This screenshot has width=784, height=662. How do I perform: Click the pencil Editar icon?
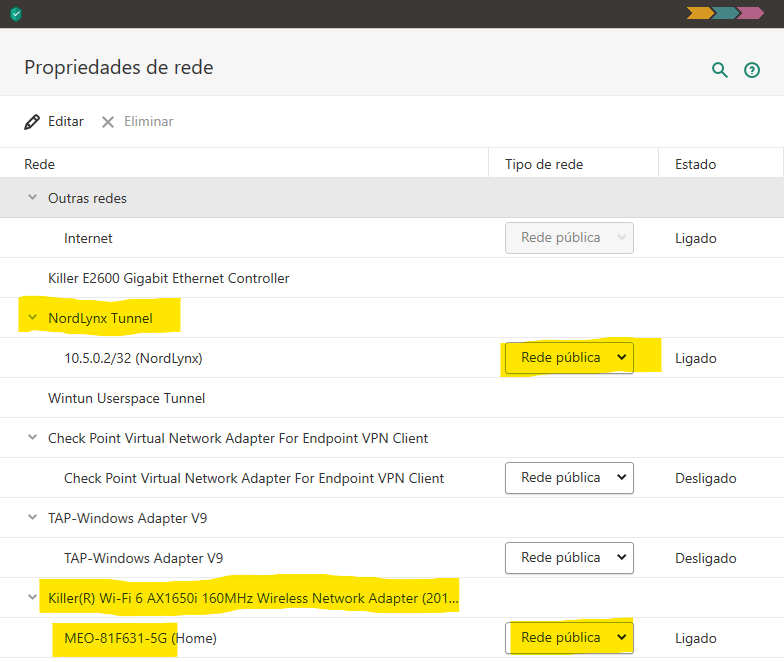32,122
